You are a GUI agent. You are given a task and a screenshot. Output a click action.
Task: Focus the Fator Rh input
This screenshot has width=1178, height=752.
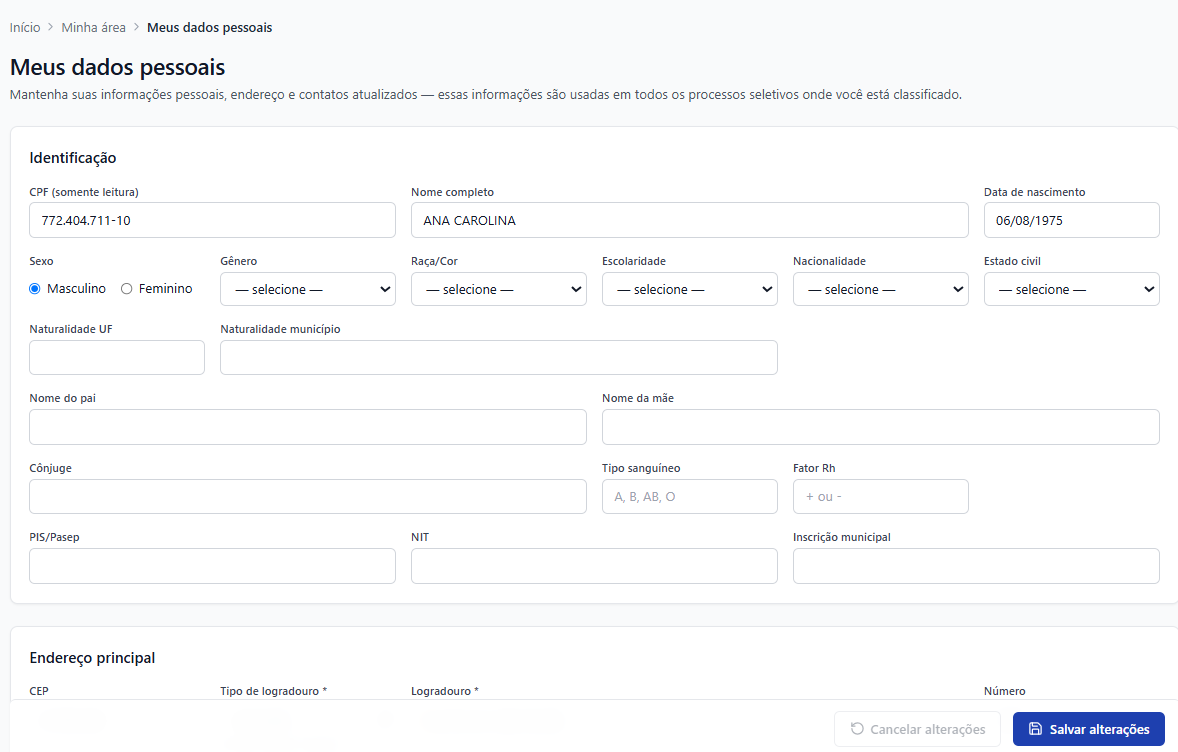[x=880, y=497]
